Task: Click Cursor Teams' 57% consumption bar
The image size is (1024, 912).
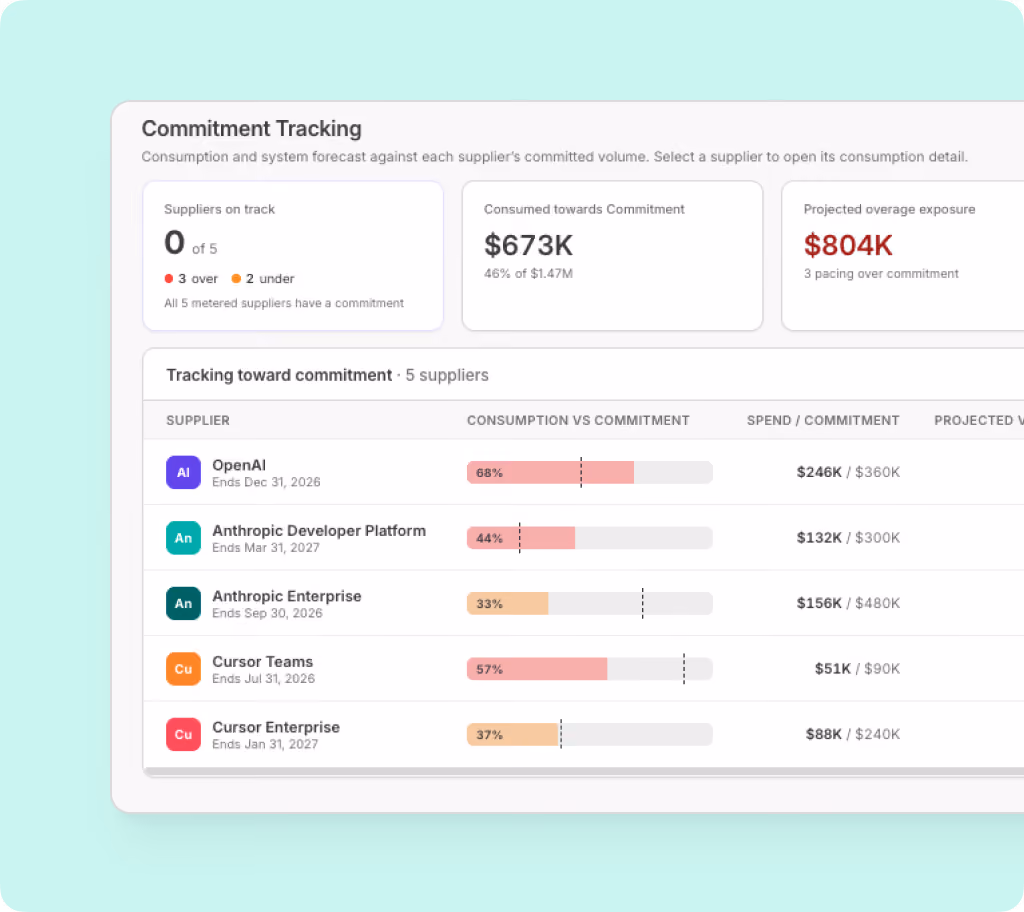Action: pos(590,669)
